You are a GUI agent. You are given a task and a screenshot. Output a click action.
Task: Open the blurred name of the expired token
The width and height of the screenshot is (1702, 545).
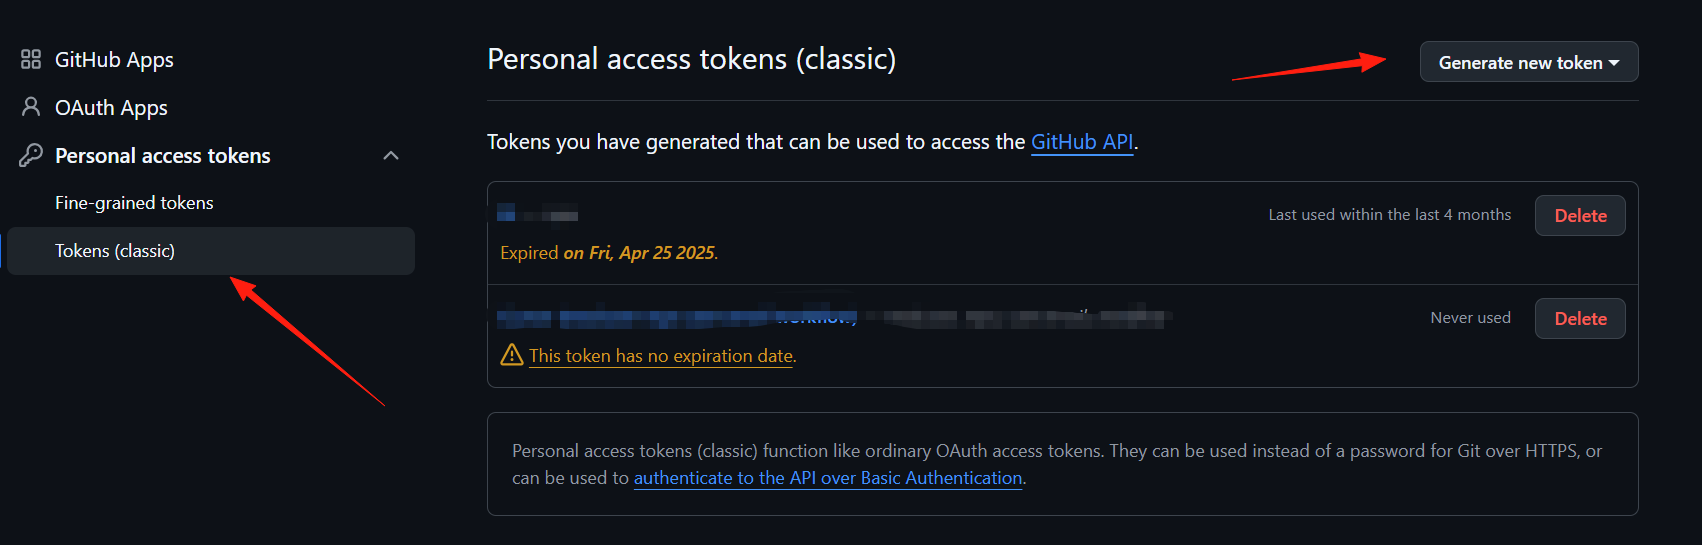pos(538,213)
